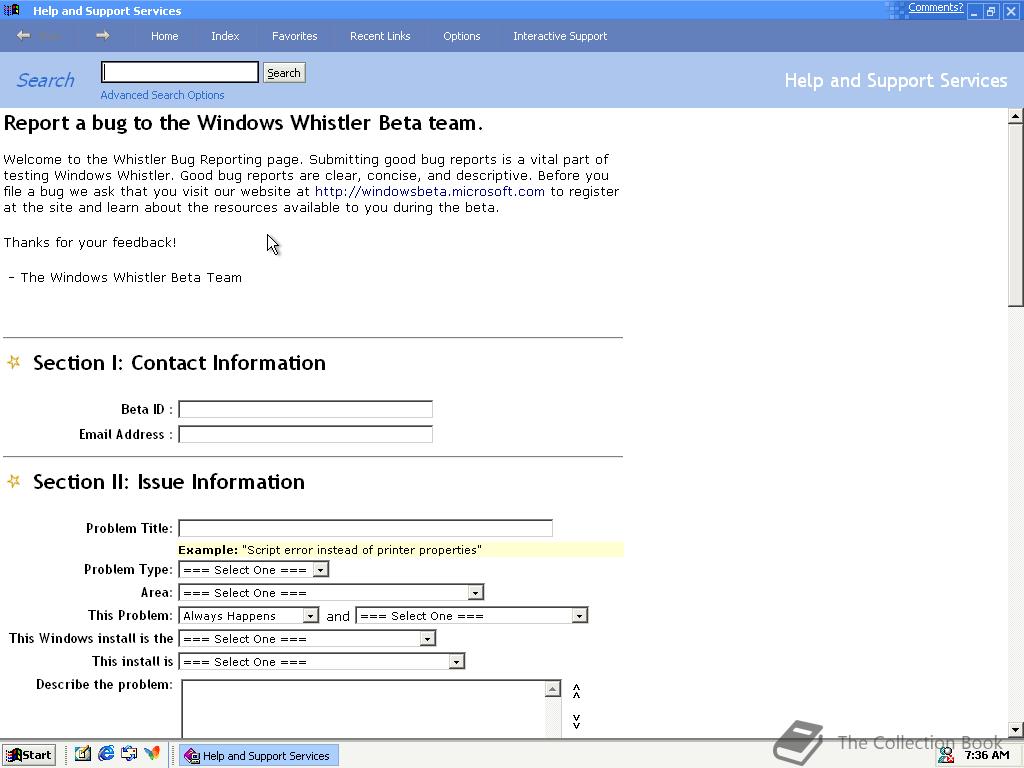Enlarge the description box with the down caret

pos(577,721)
